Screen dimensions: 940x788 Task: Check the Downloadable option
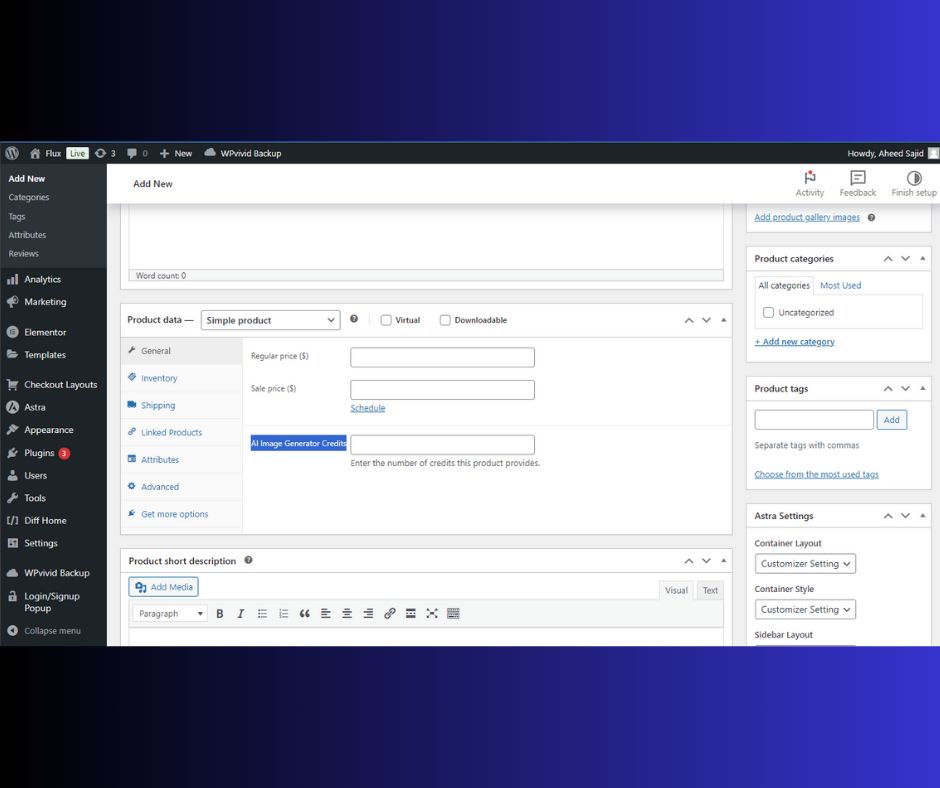[445, 320]
